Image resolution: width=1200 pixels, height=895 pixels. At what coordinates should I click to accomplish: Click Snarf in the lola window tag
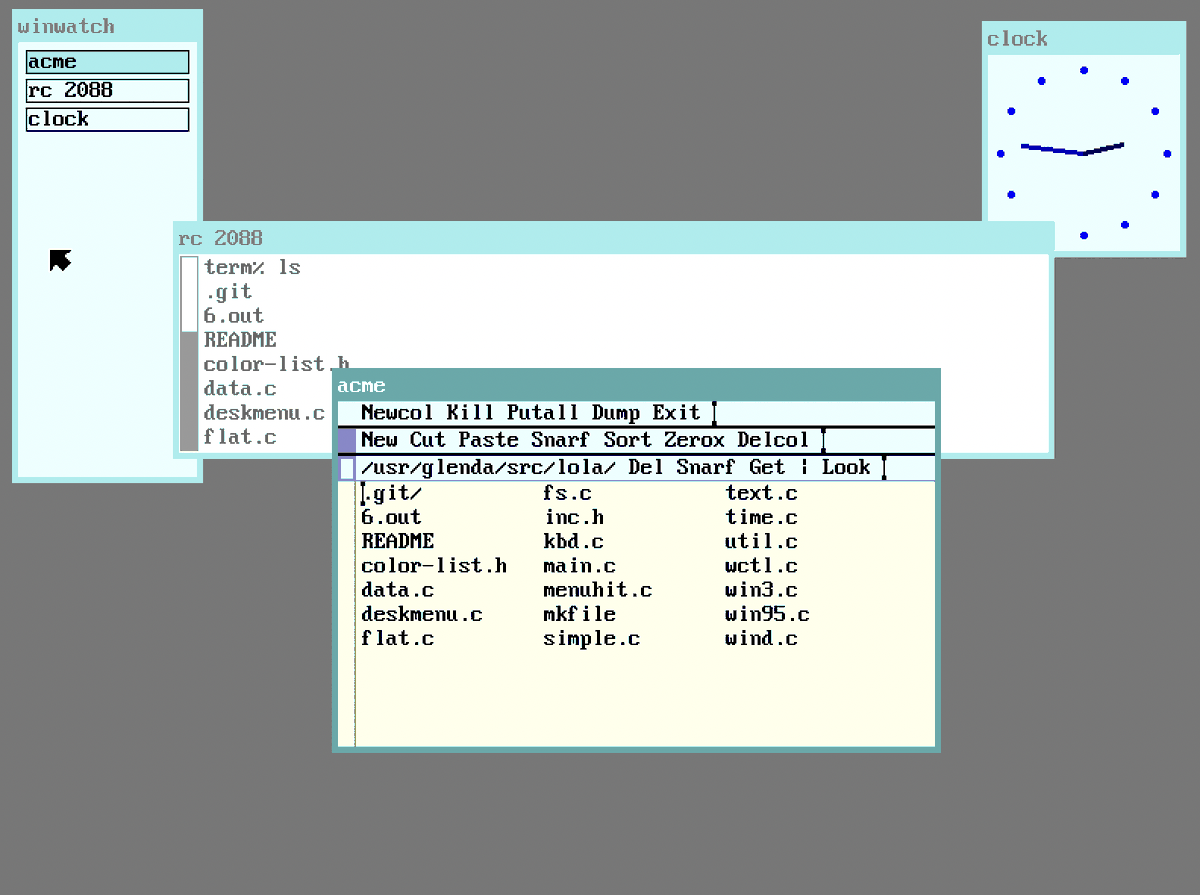[707, 467]
